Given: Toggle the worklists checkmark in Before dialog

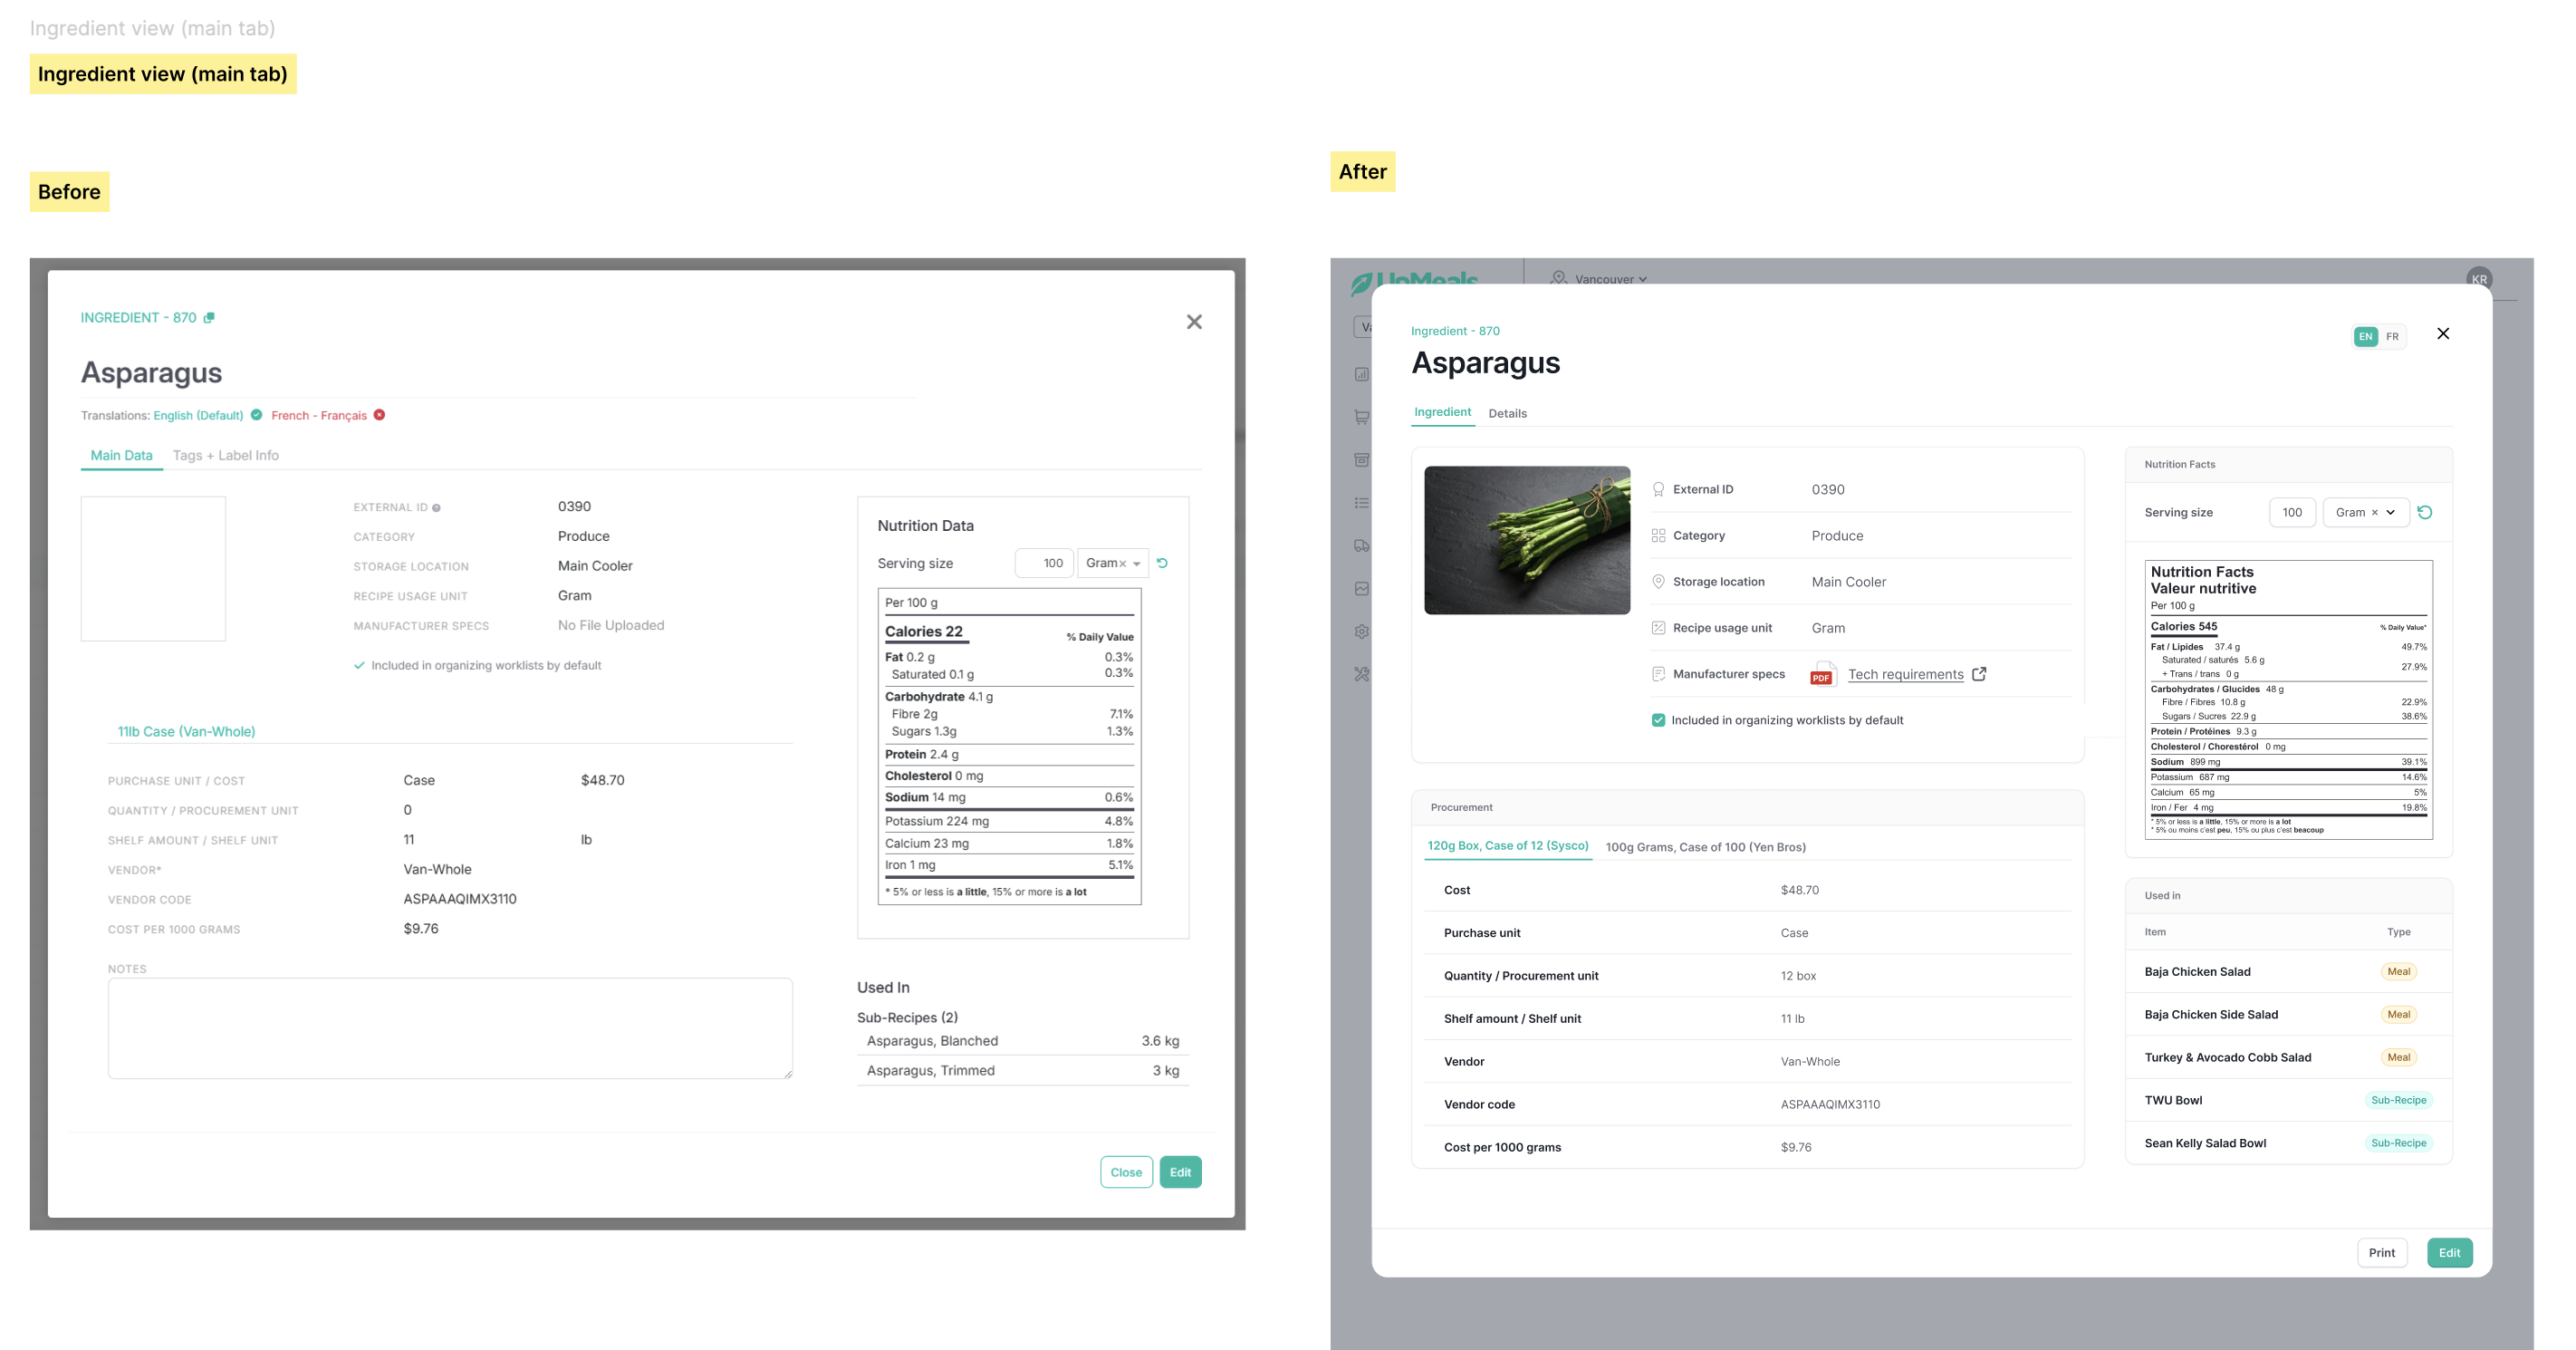Looking at the screenshot, I should click(x=359, y=666).
